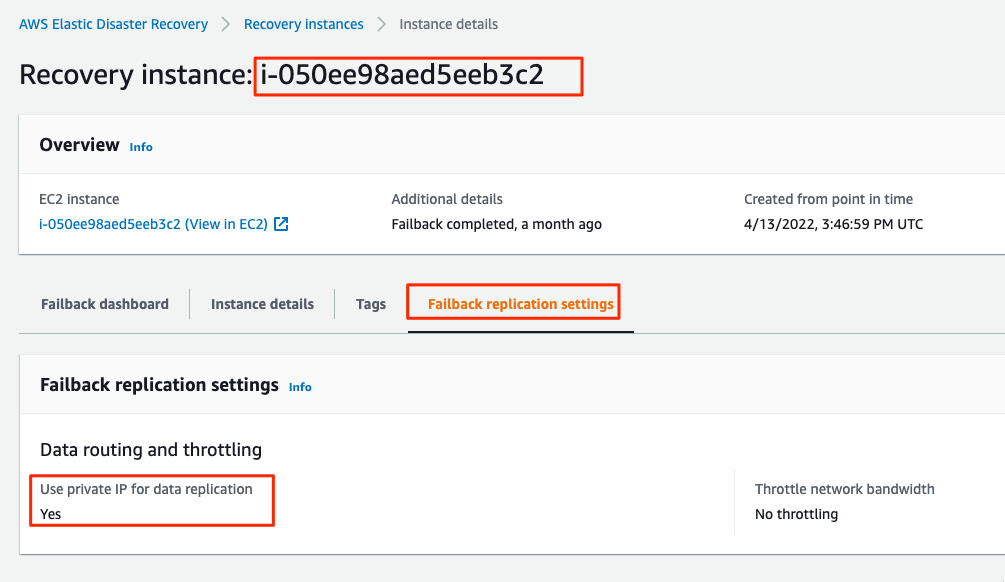
Task: Open the EC2 instance in a new tab via external-link icon
Action: coord(280,224)
